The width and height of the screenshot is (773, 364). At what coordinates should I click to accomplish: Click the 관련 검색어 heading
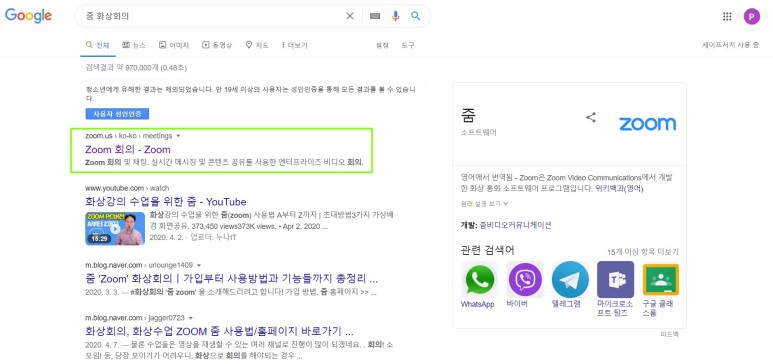(x=488, y=250)
